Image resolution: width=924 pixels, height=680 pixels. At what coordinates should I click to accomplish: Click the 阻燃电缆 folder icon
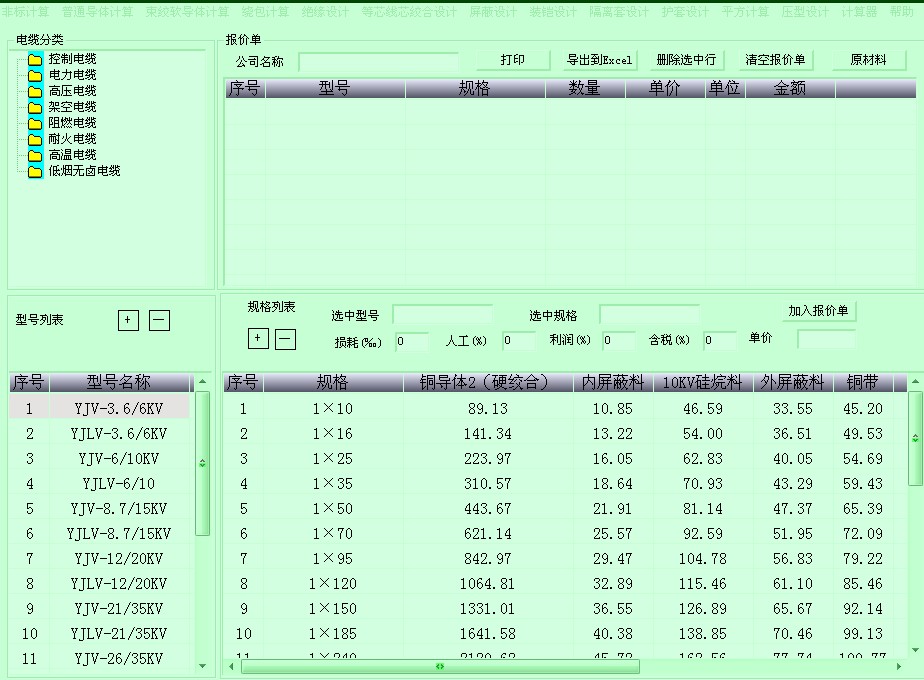pos(35,123)
